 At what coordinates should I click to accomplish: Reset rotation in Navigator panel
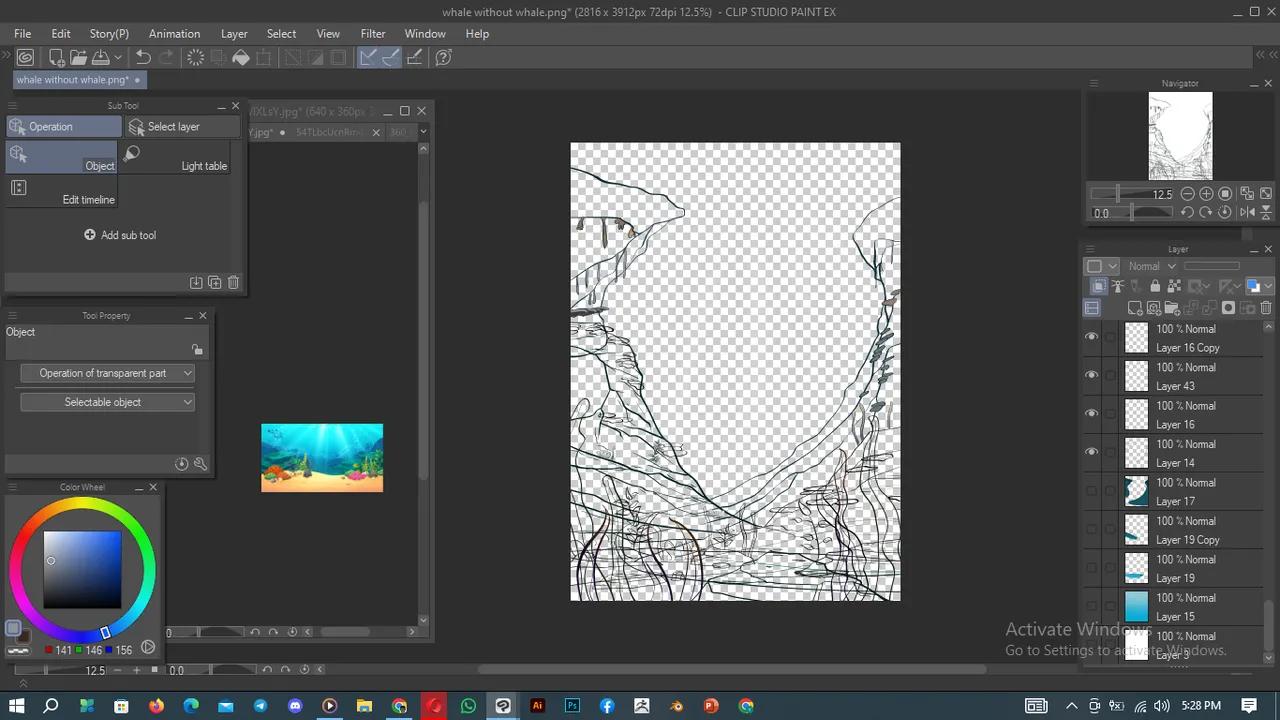point(1225,213)
